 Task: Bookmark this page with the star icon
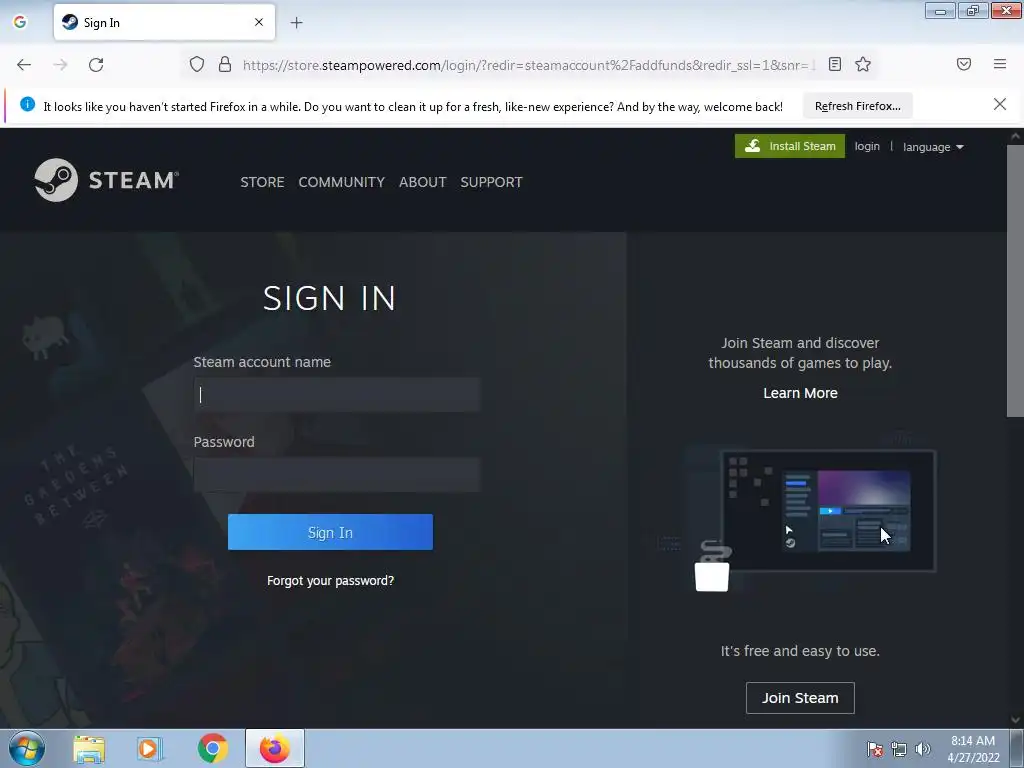pos(863,64)
